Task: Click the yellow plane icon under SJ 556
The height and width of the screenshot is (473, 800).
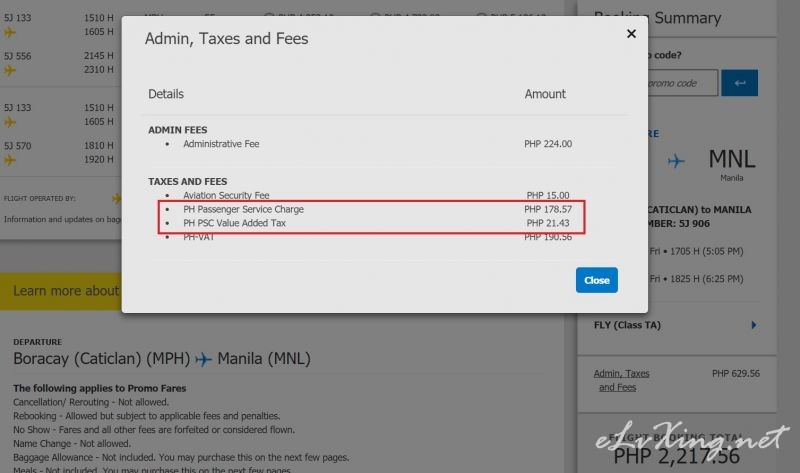Action: 11,70
